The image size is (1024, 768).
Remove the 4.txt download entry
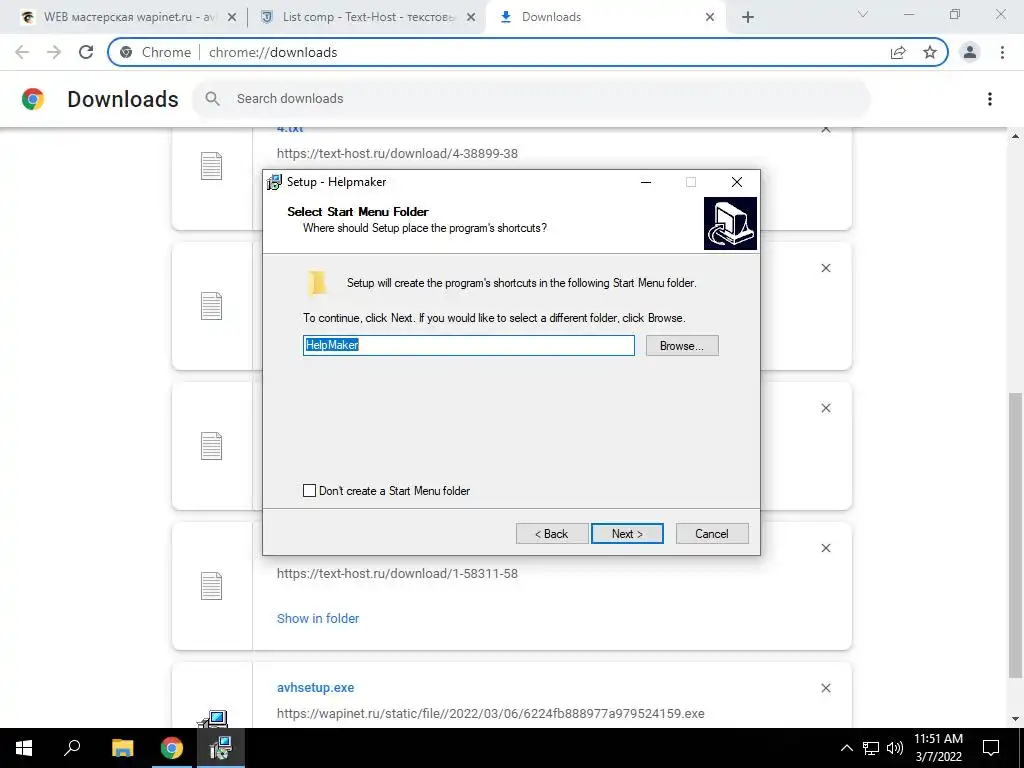click(825, 129)
